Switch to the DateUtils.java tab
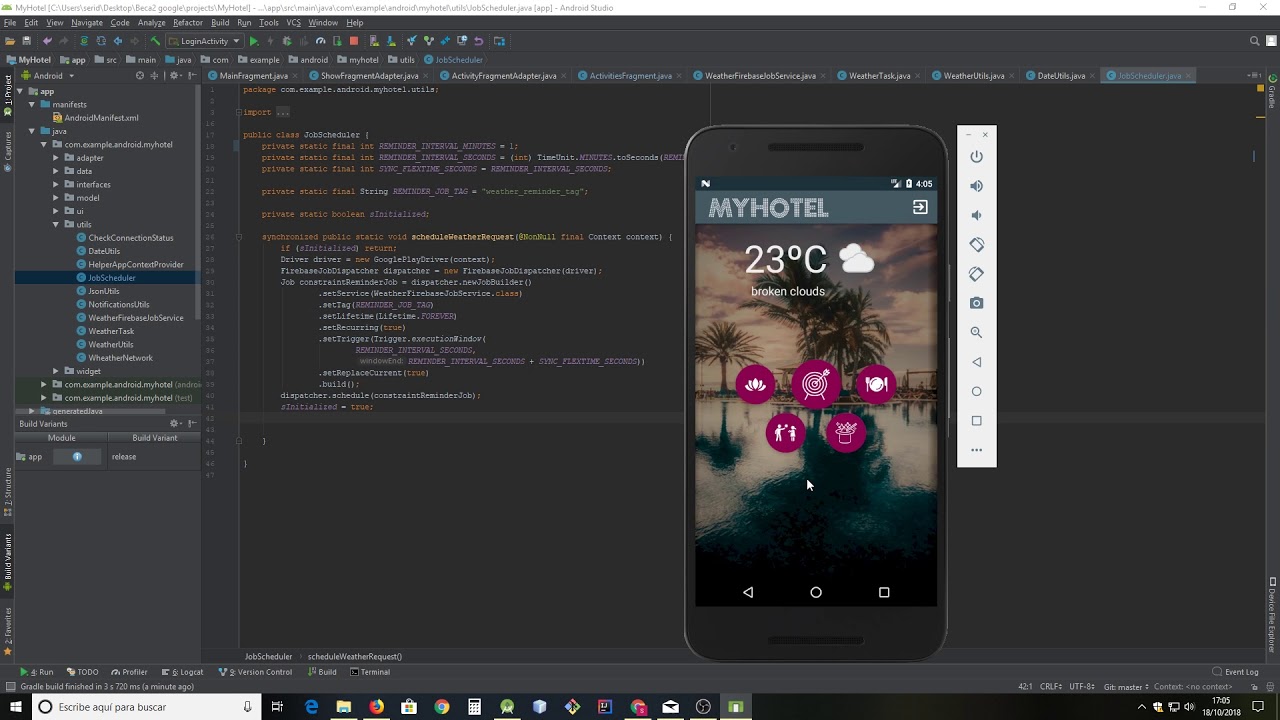The image size is (1280, 720). pyautogui.click(x=1061, y=76)
